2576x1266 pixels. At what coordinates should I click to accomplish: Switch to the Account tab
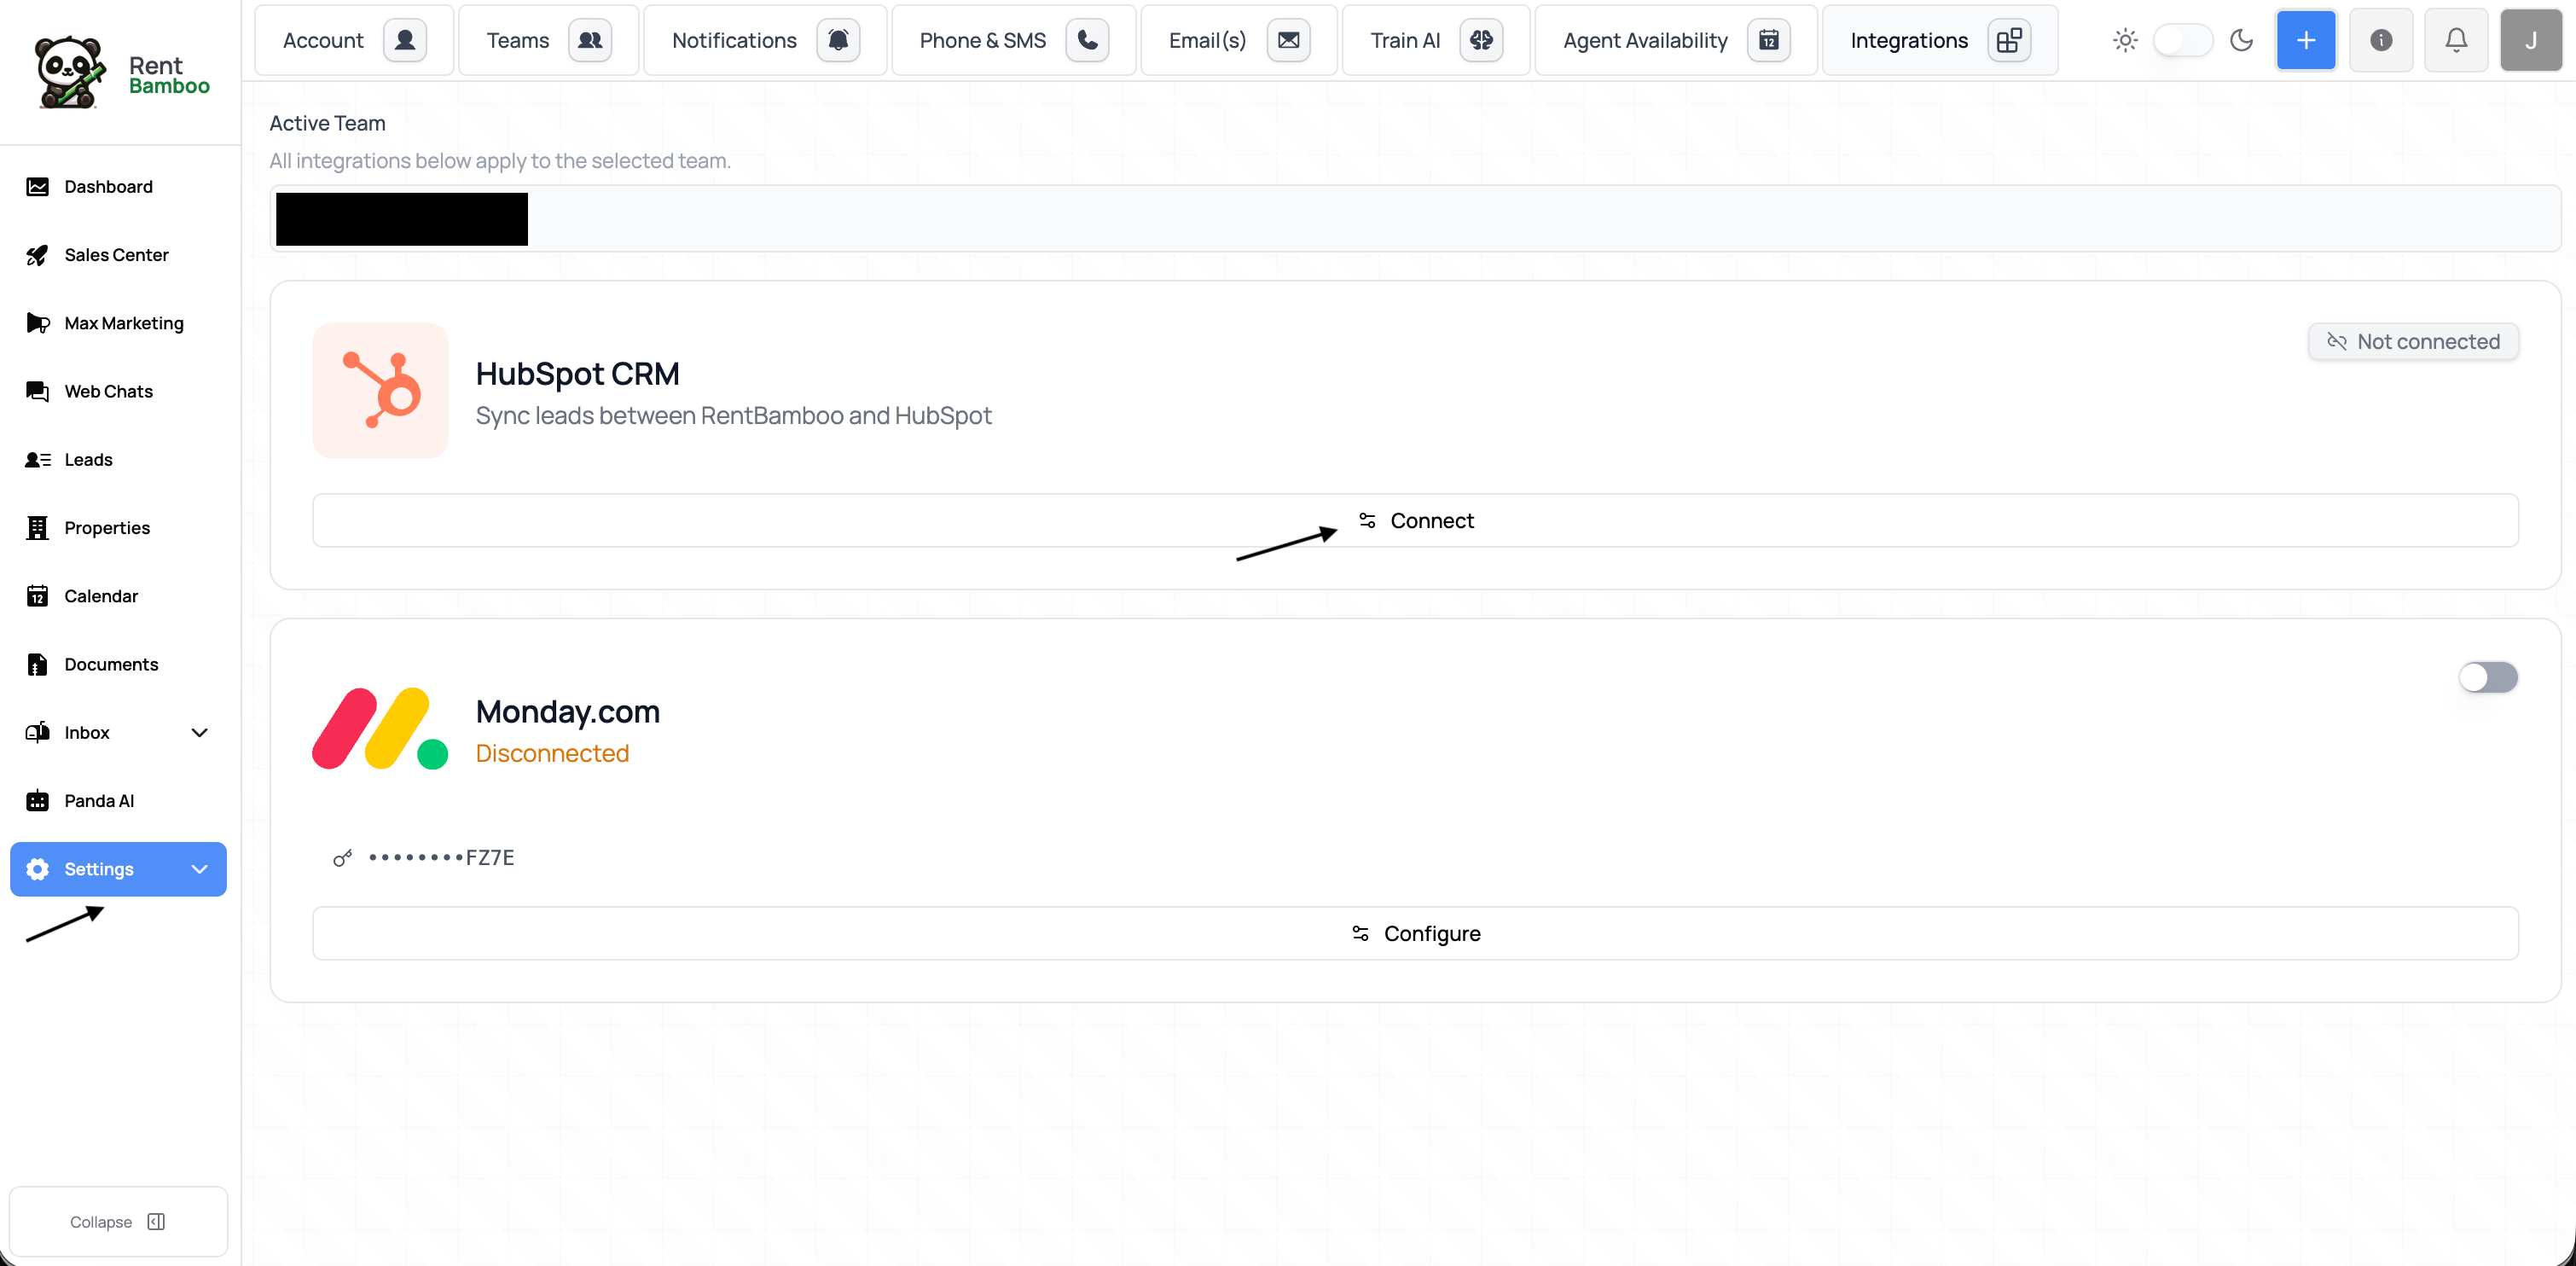point(354,40)
